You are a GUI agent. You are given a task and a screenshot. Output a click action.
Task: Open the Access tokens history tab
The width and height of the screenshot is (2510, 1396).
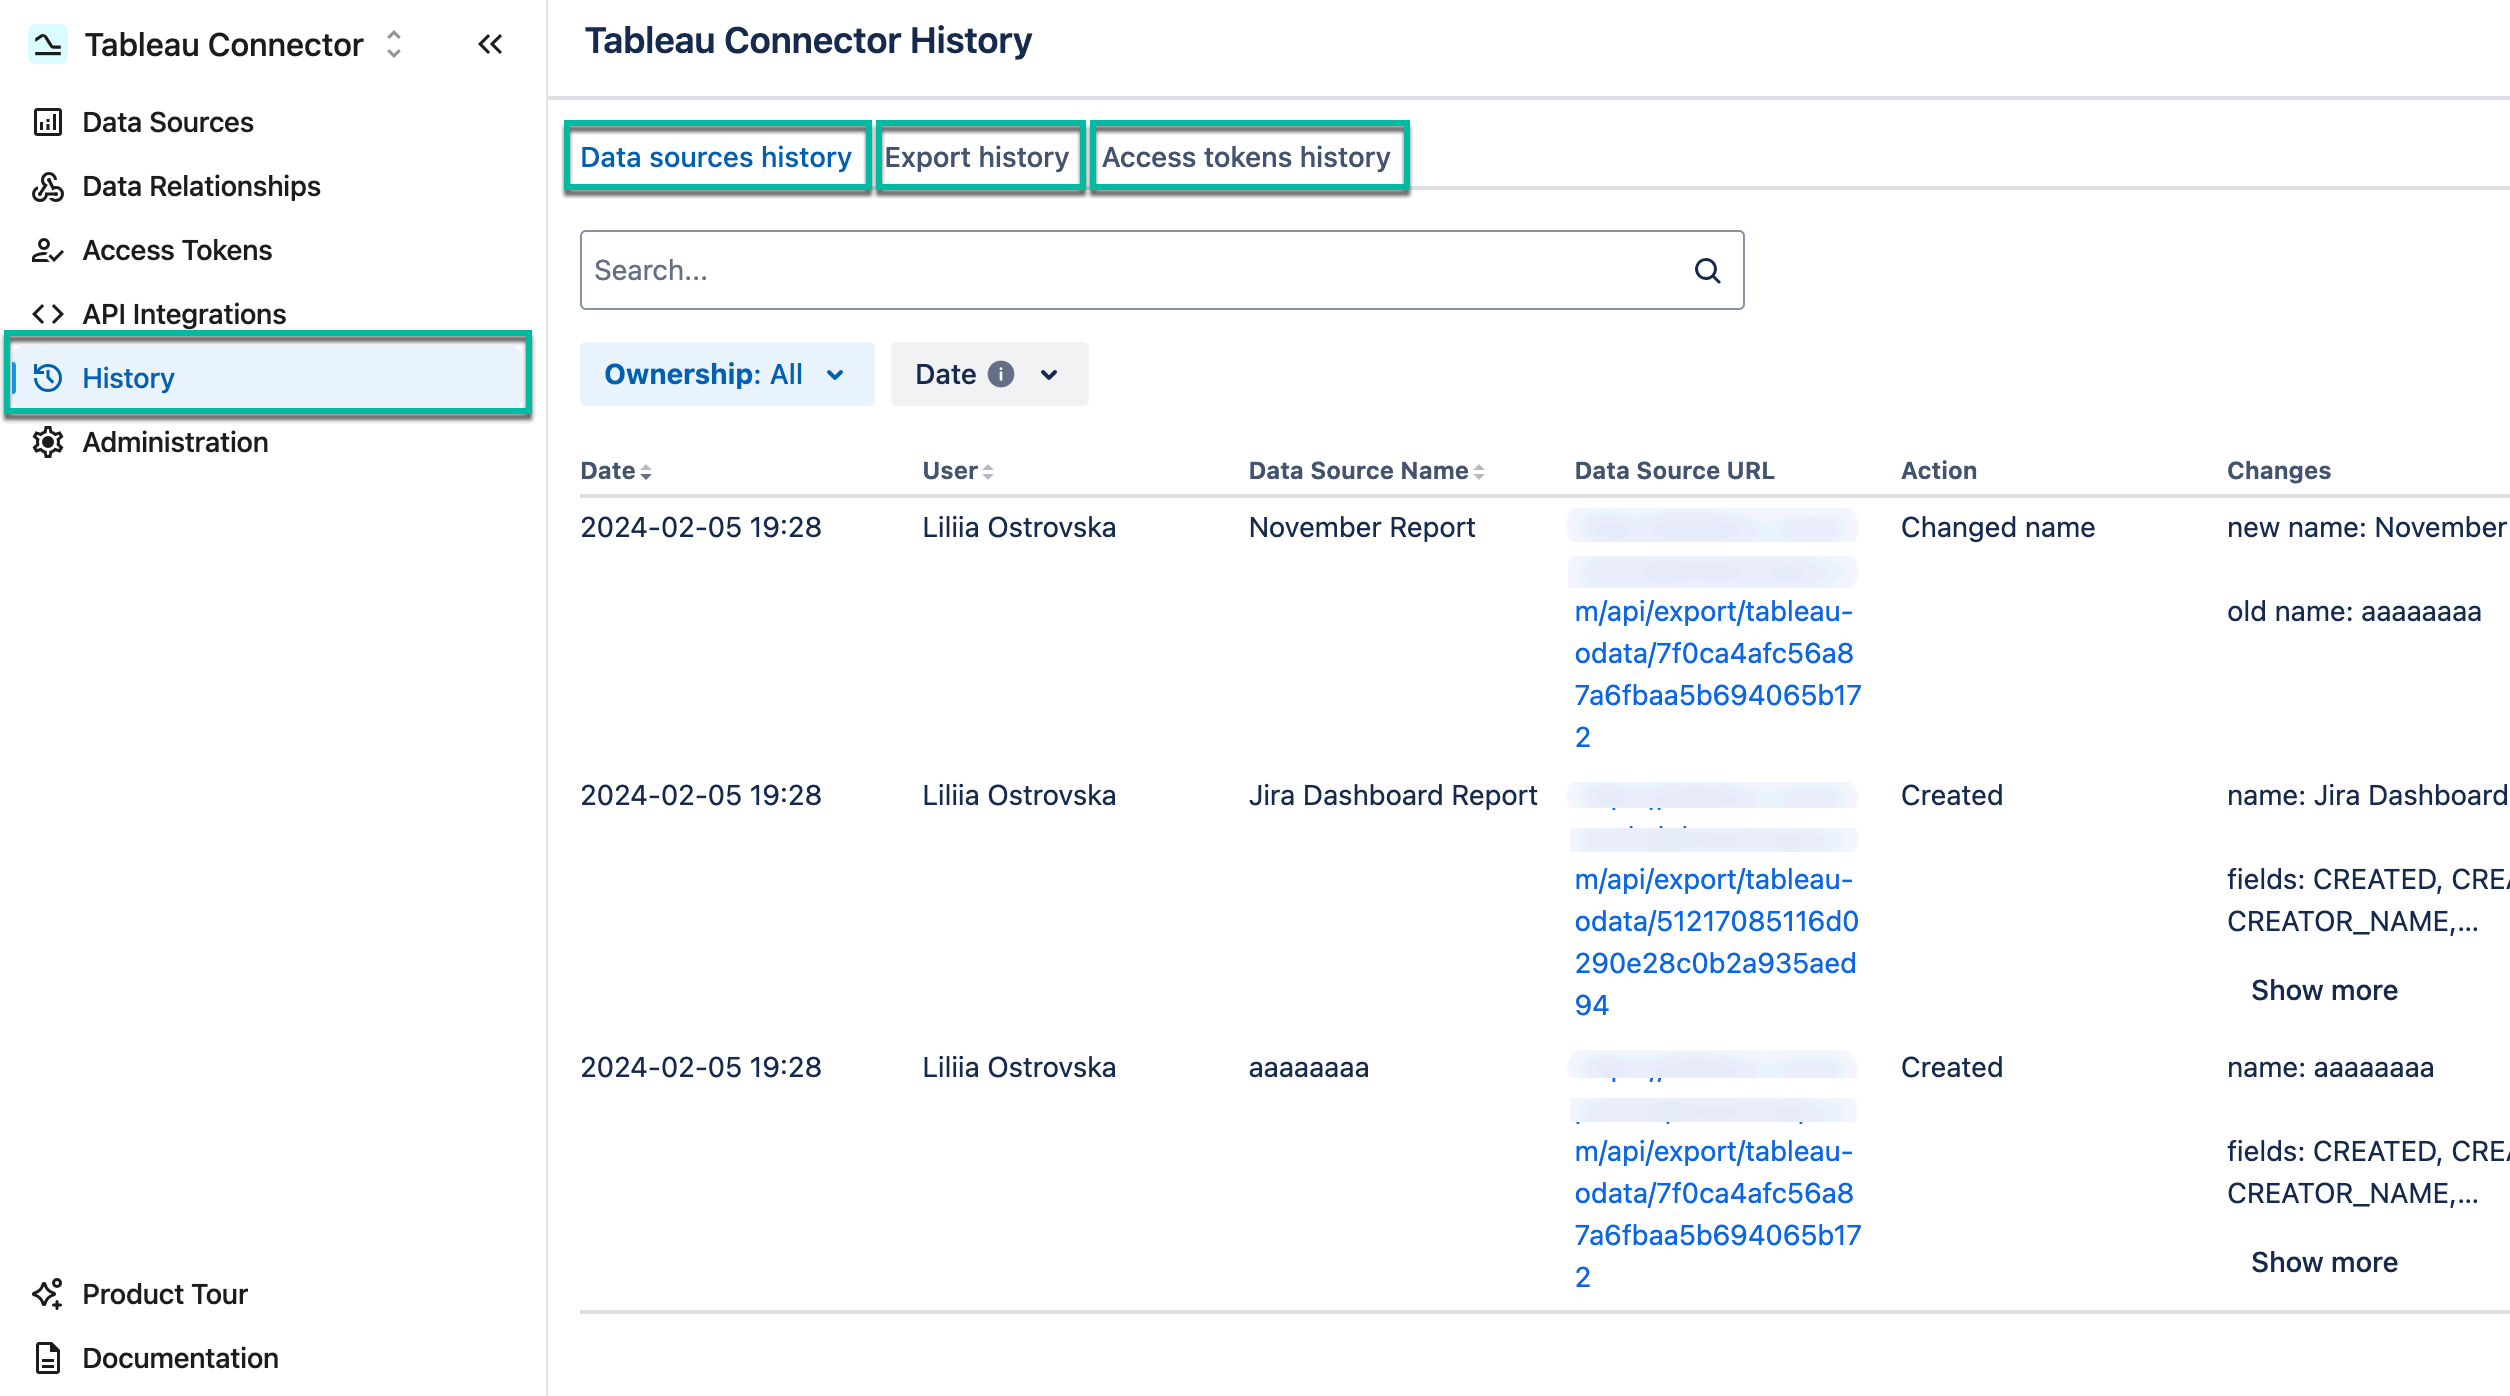coord(1245,156)
